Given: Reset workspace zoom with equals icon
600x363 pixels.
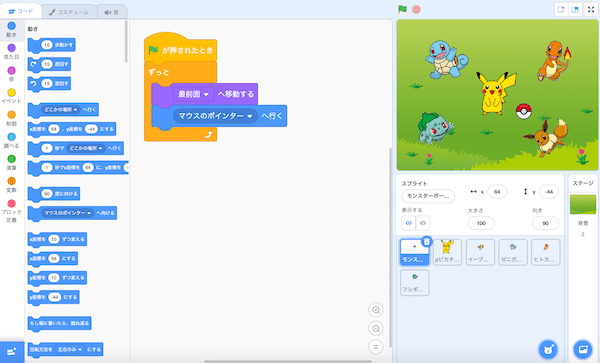Looking at the screenshot, I should [376, 347].
